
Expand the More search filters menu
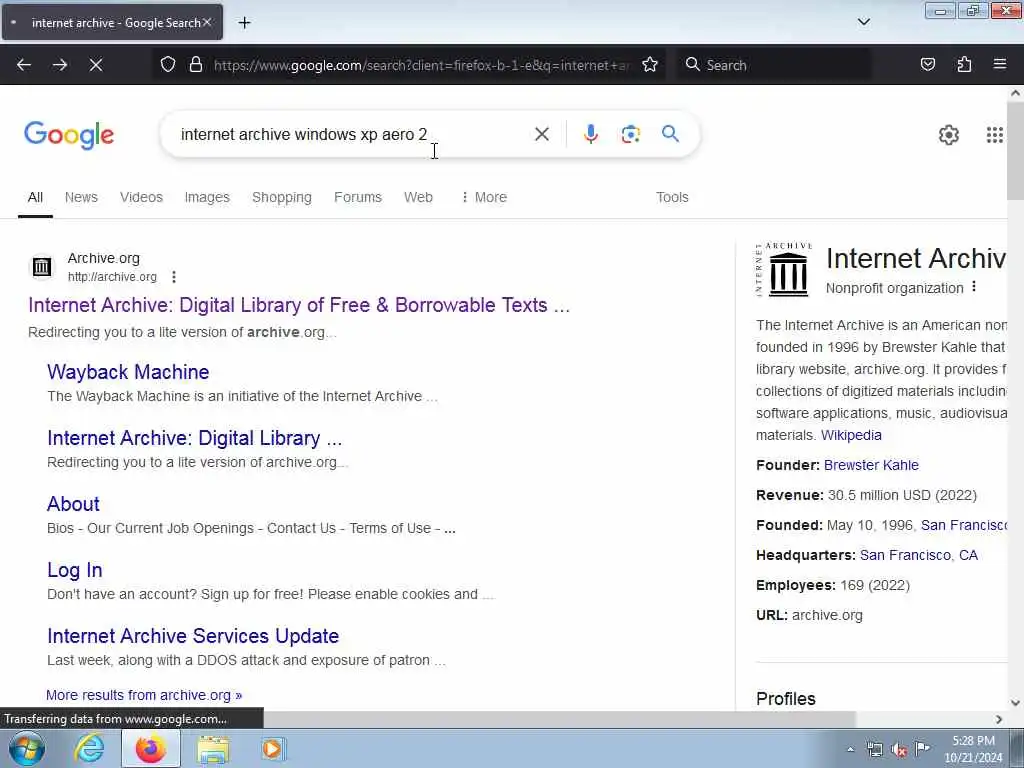point(484,197)
